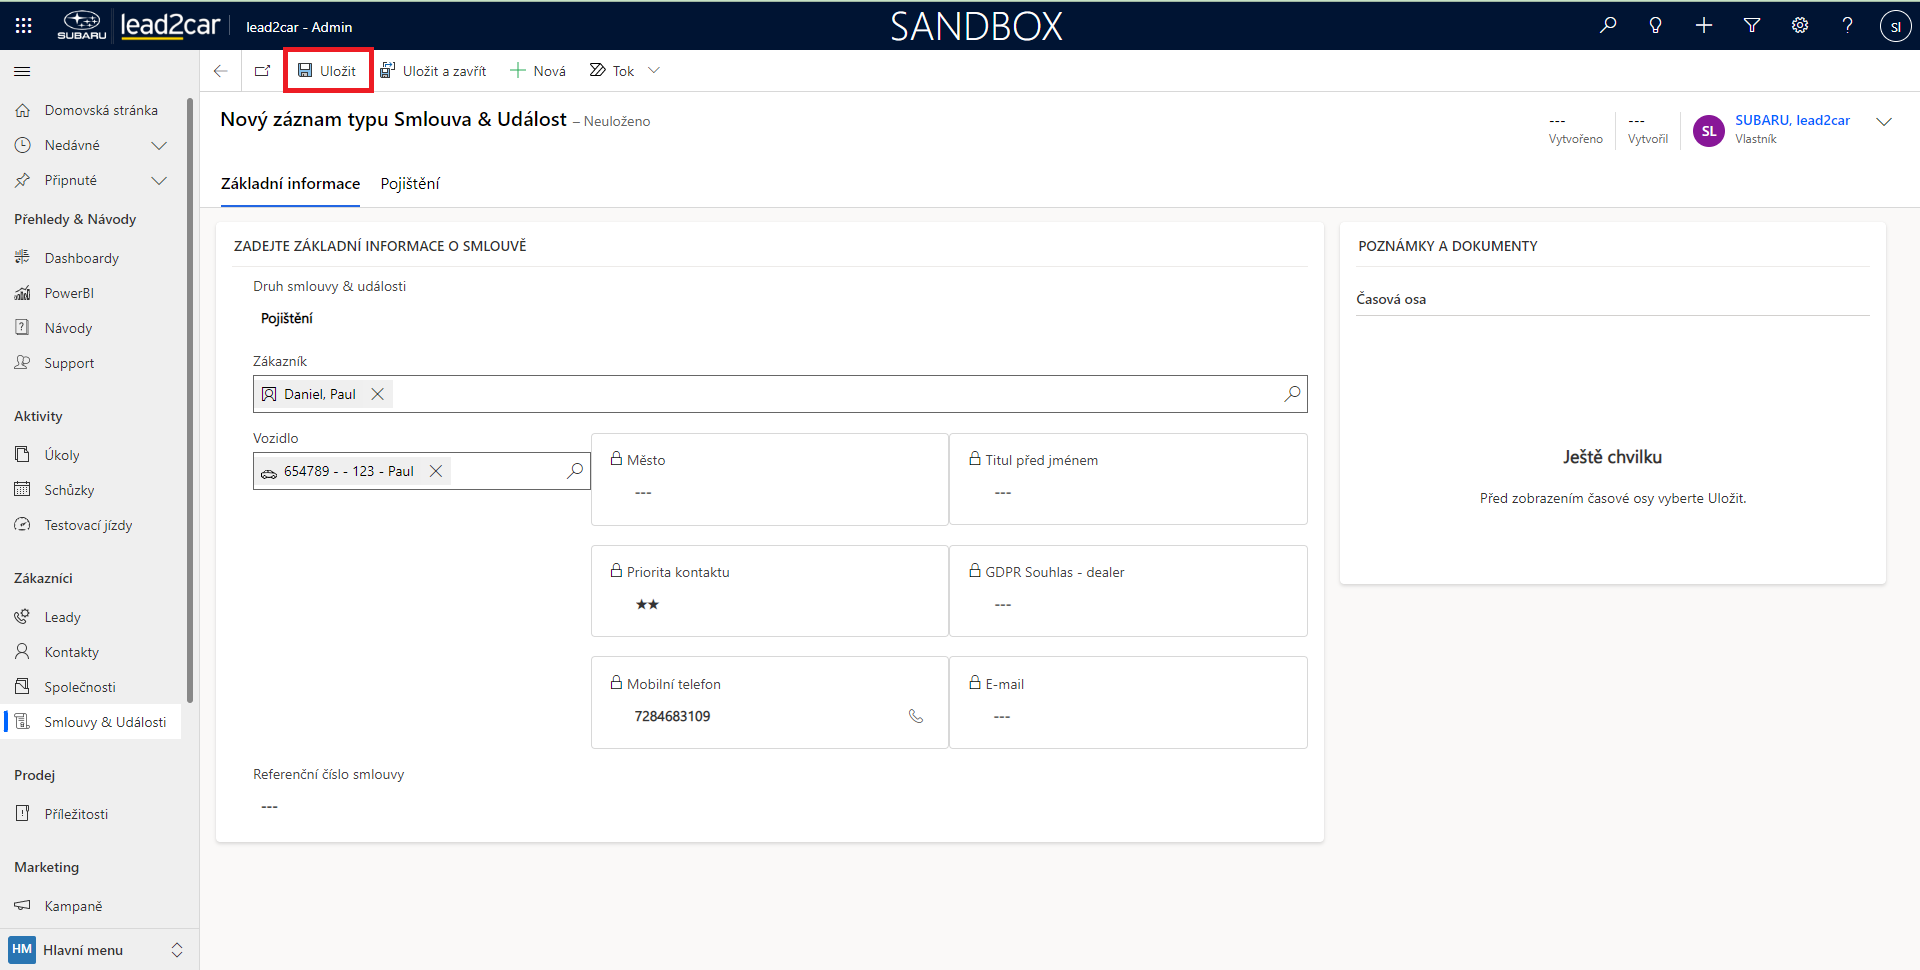
Task: Expand the header details chevron by owner
Action: [x=1884, y=122]
